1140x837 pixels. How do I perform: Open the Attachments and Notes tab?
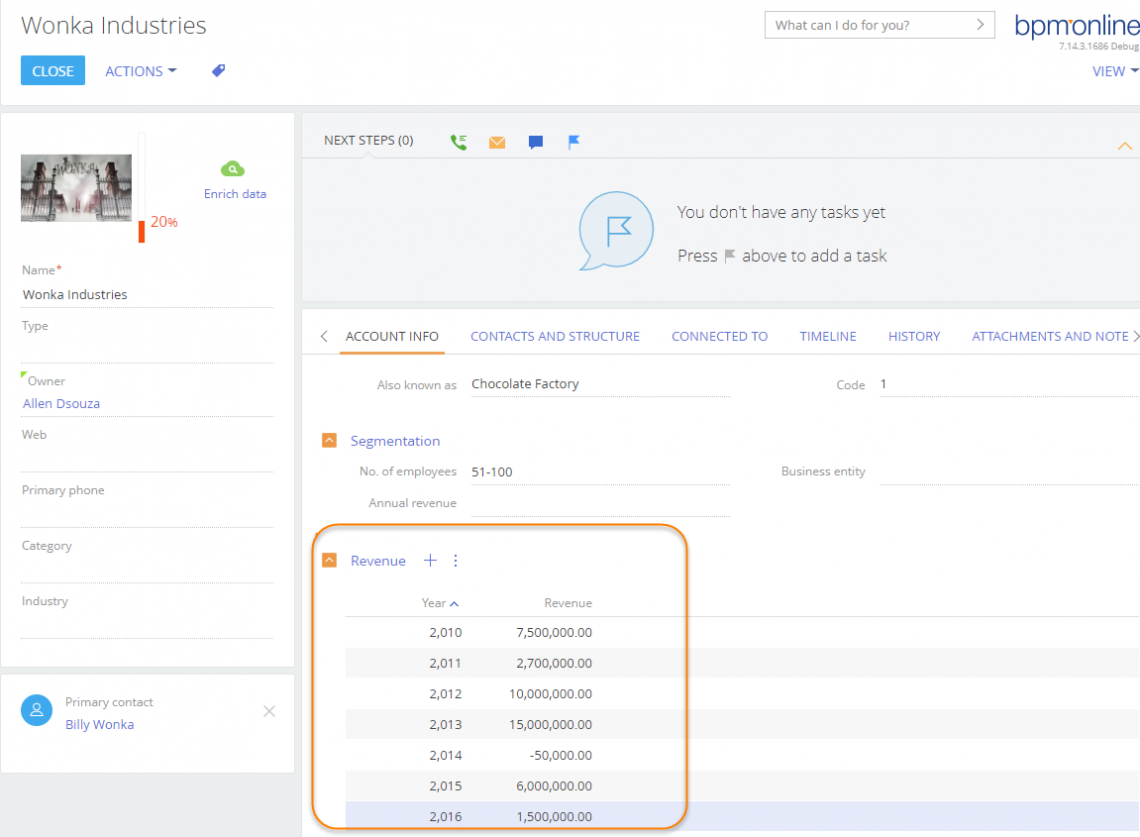pos(1050,337)
